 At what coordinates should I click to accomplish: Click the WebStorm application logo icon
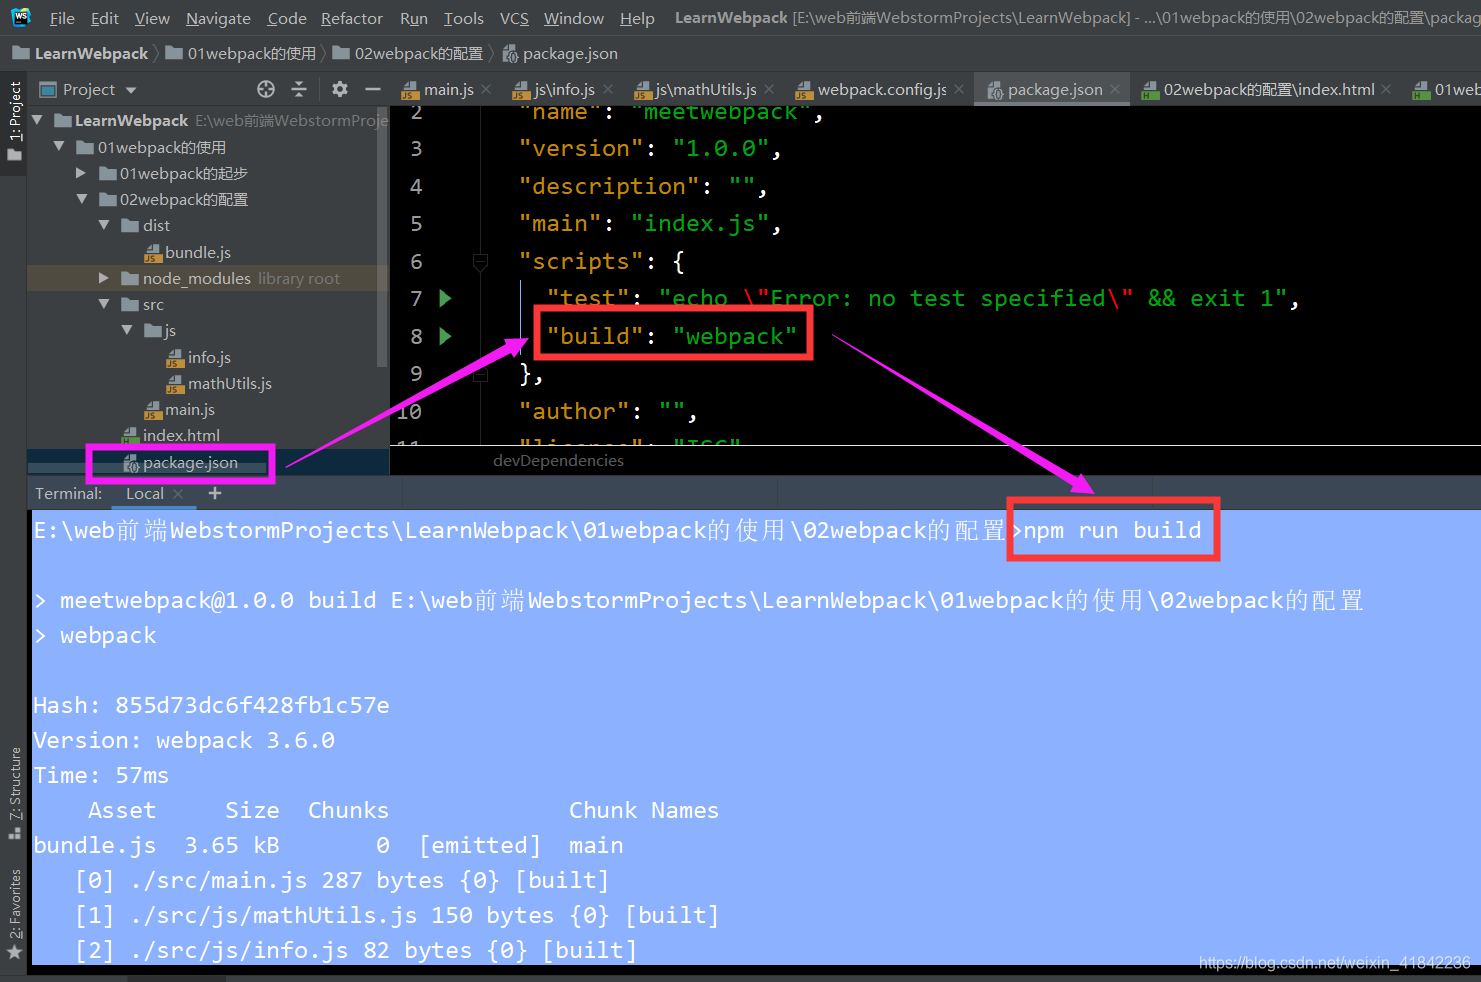pos(21,17)
